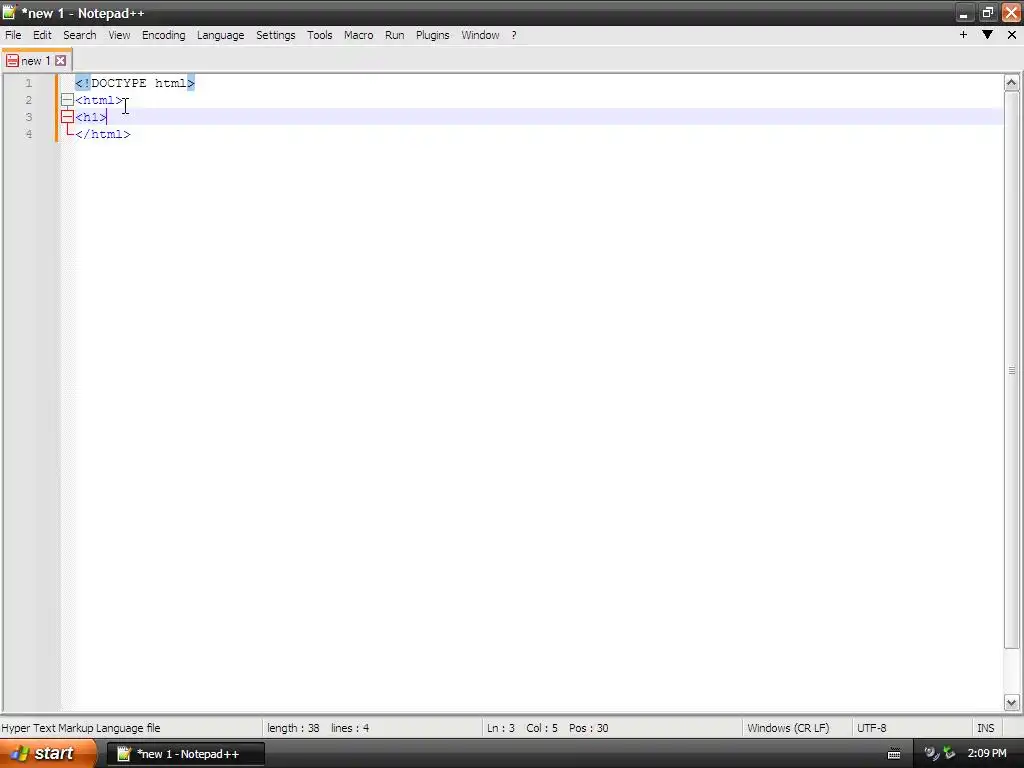Click the <h1> tag text
This screenshot has width=1024, height=768.
(91, 117)
